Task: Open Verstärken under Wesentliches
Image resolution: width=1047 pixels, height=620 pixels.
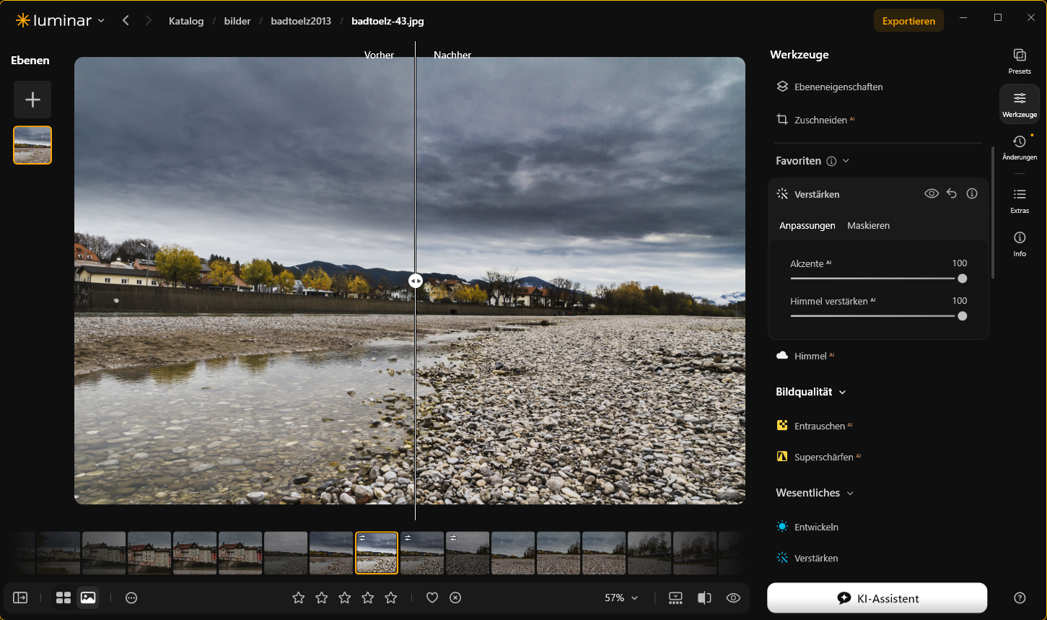Action: (807, 558)
